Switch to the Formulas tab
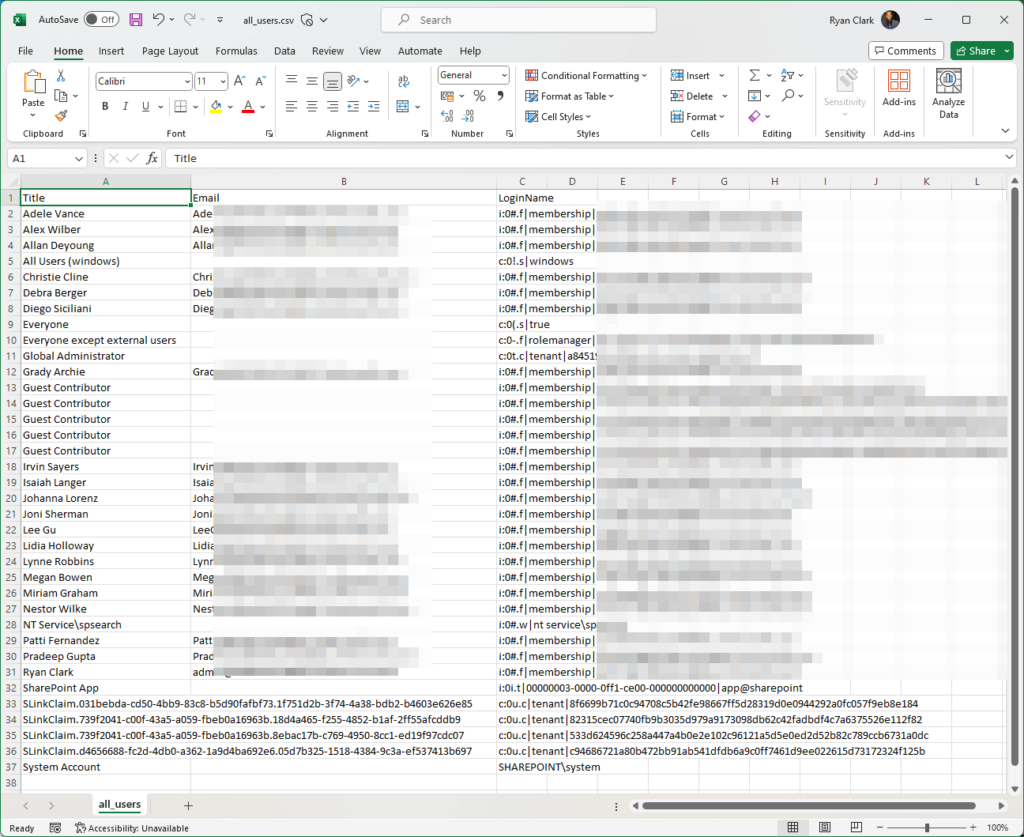 (236, 51)
